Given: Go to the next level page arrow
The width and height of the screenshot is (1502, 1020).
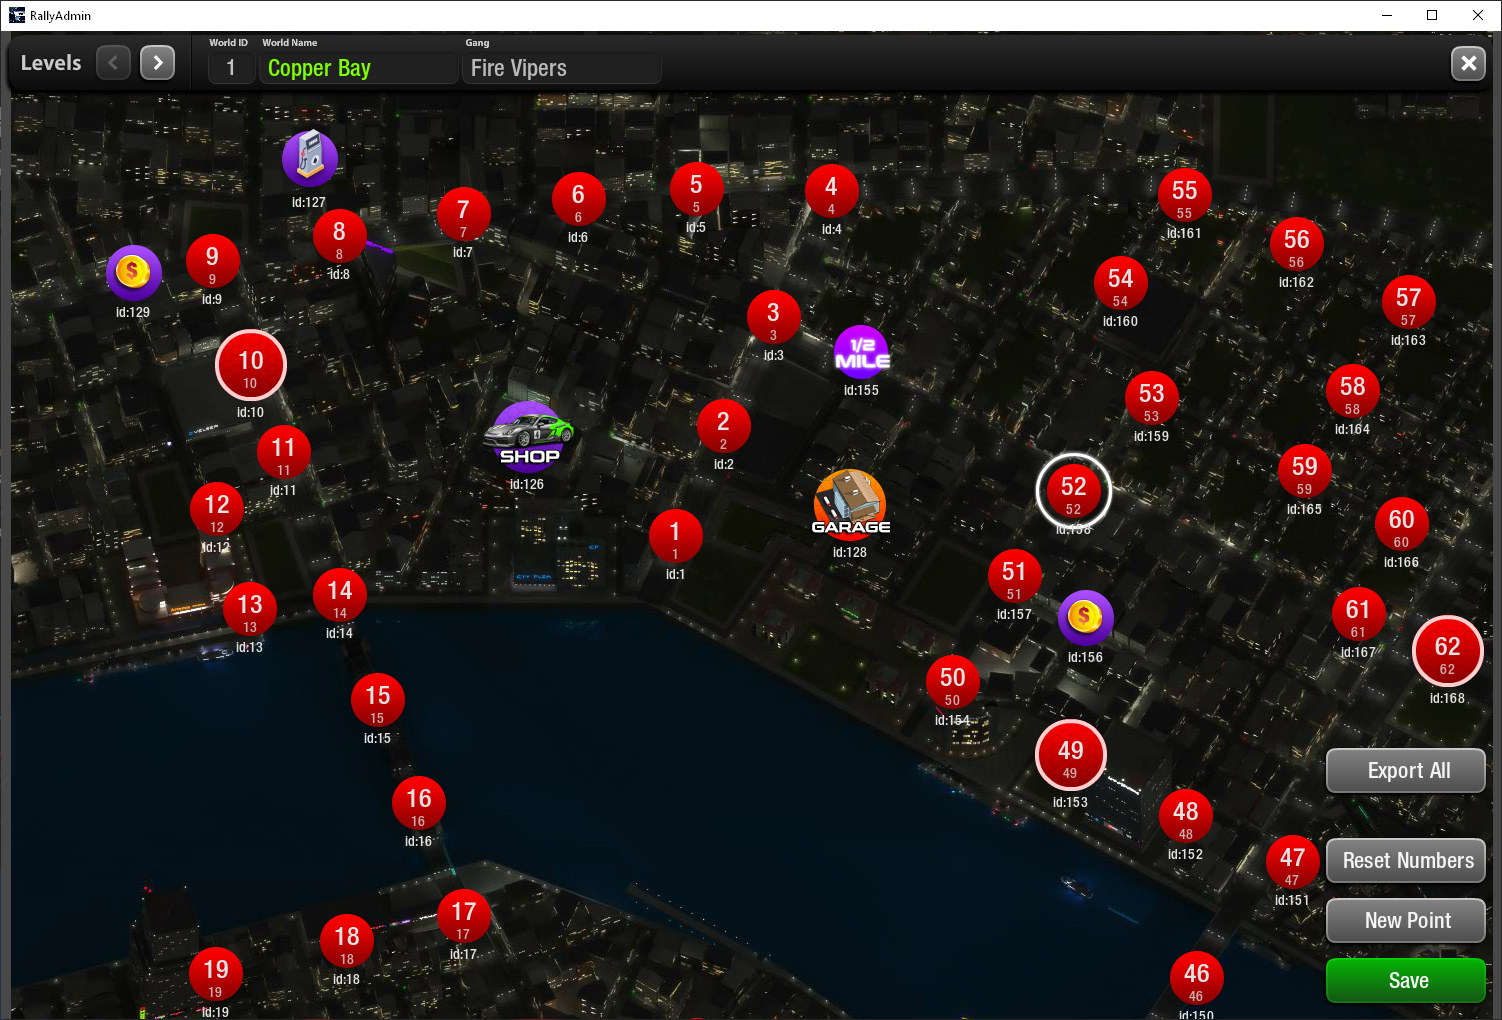Looking at the screenshot, I should coord(157,63).
